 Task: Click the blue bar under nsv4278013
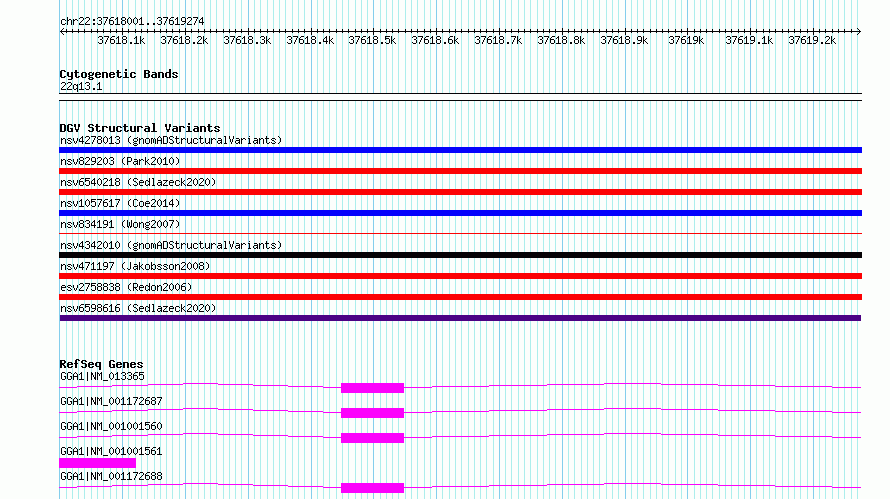pos(460,150)
